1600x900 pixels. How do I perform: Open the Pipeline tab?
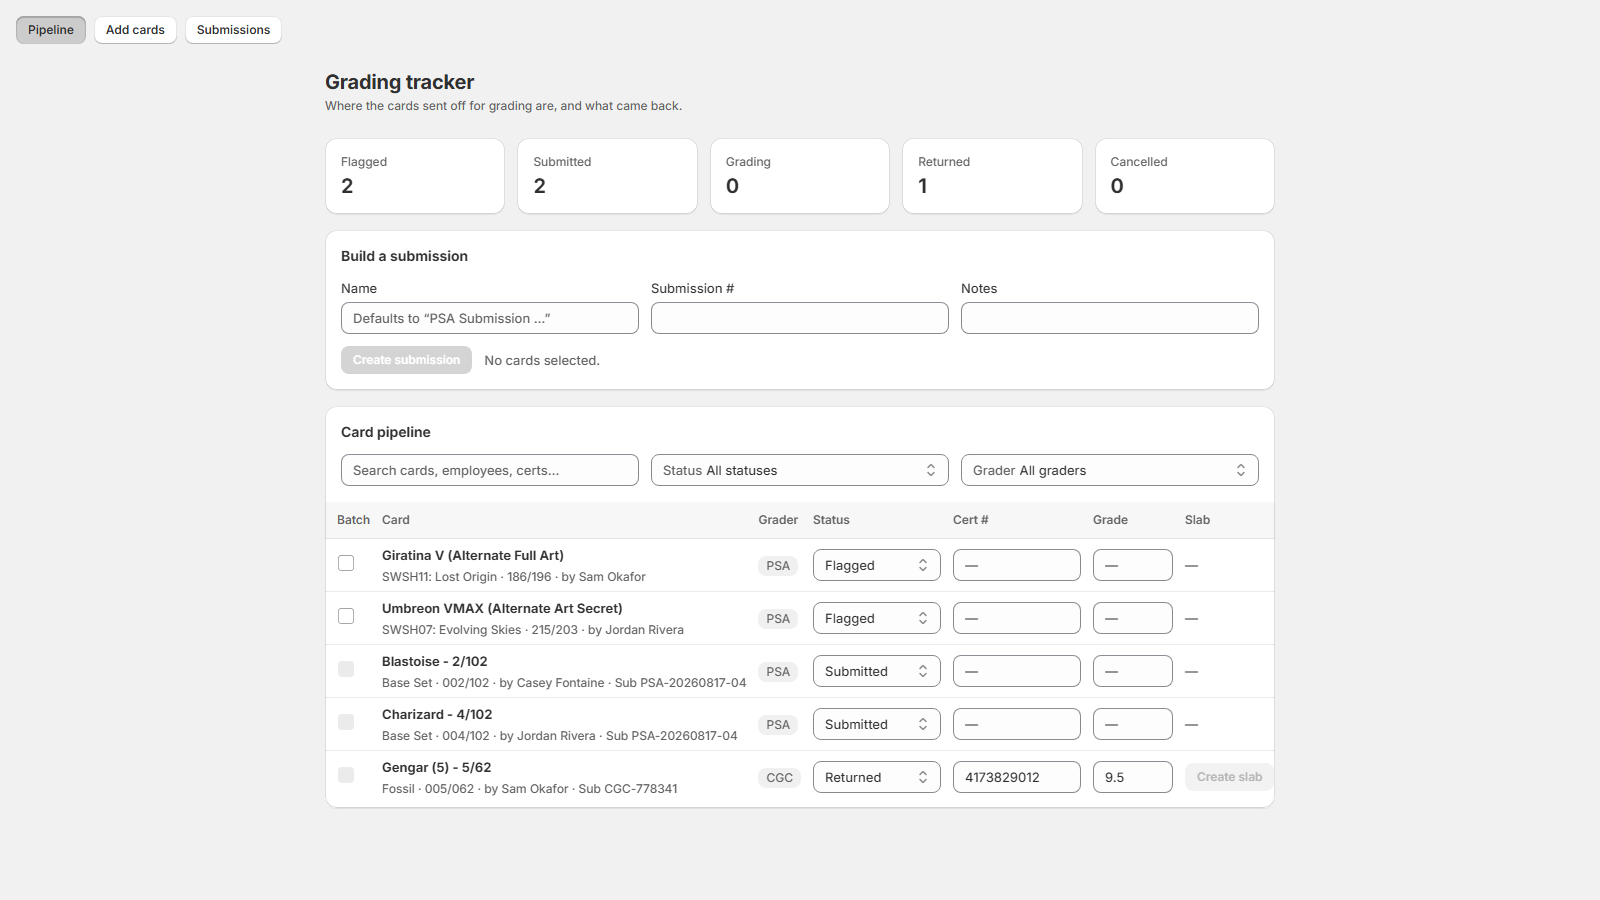(x=51, y=30)
